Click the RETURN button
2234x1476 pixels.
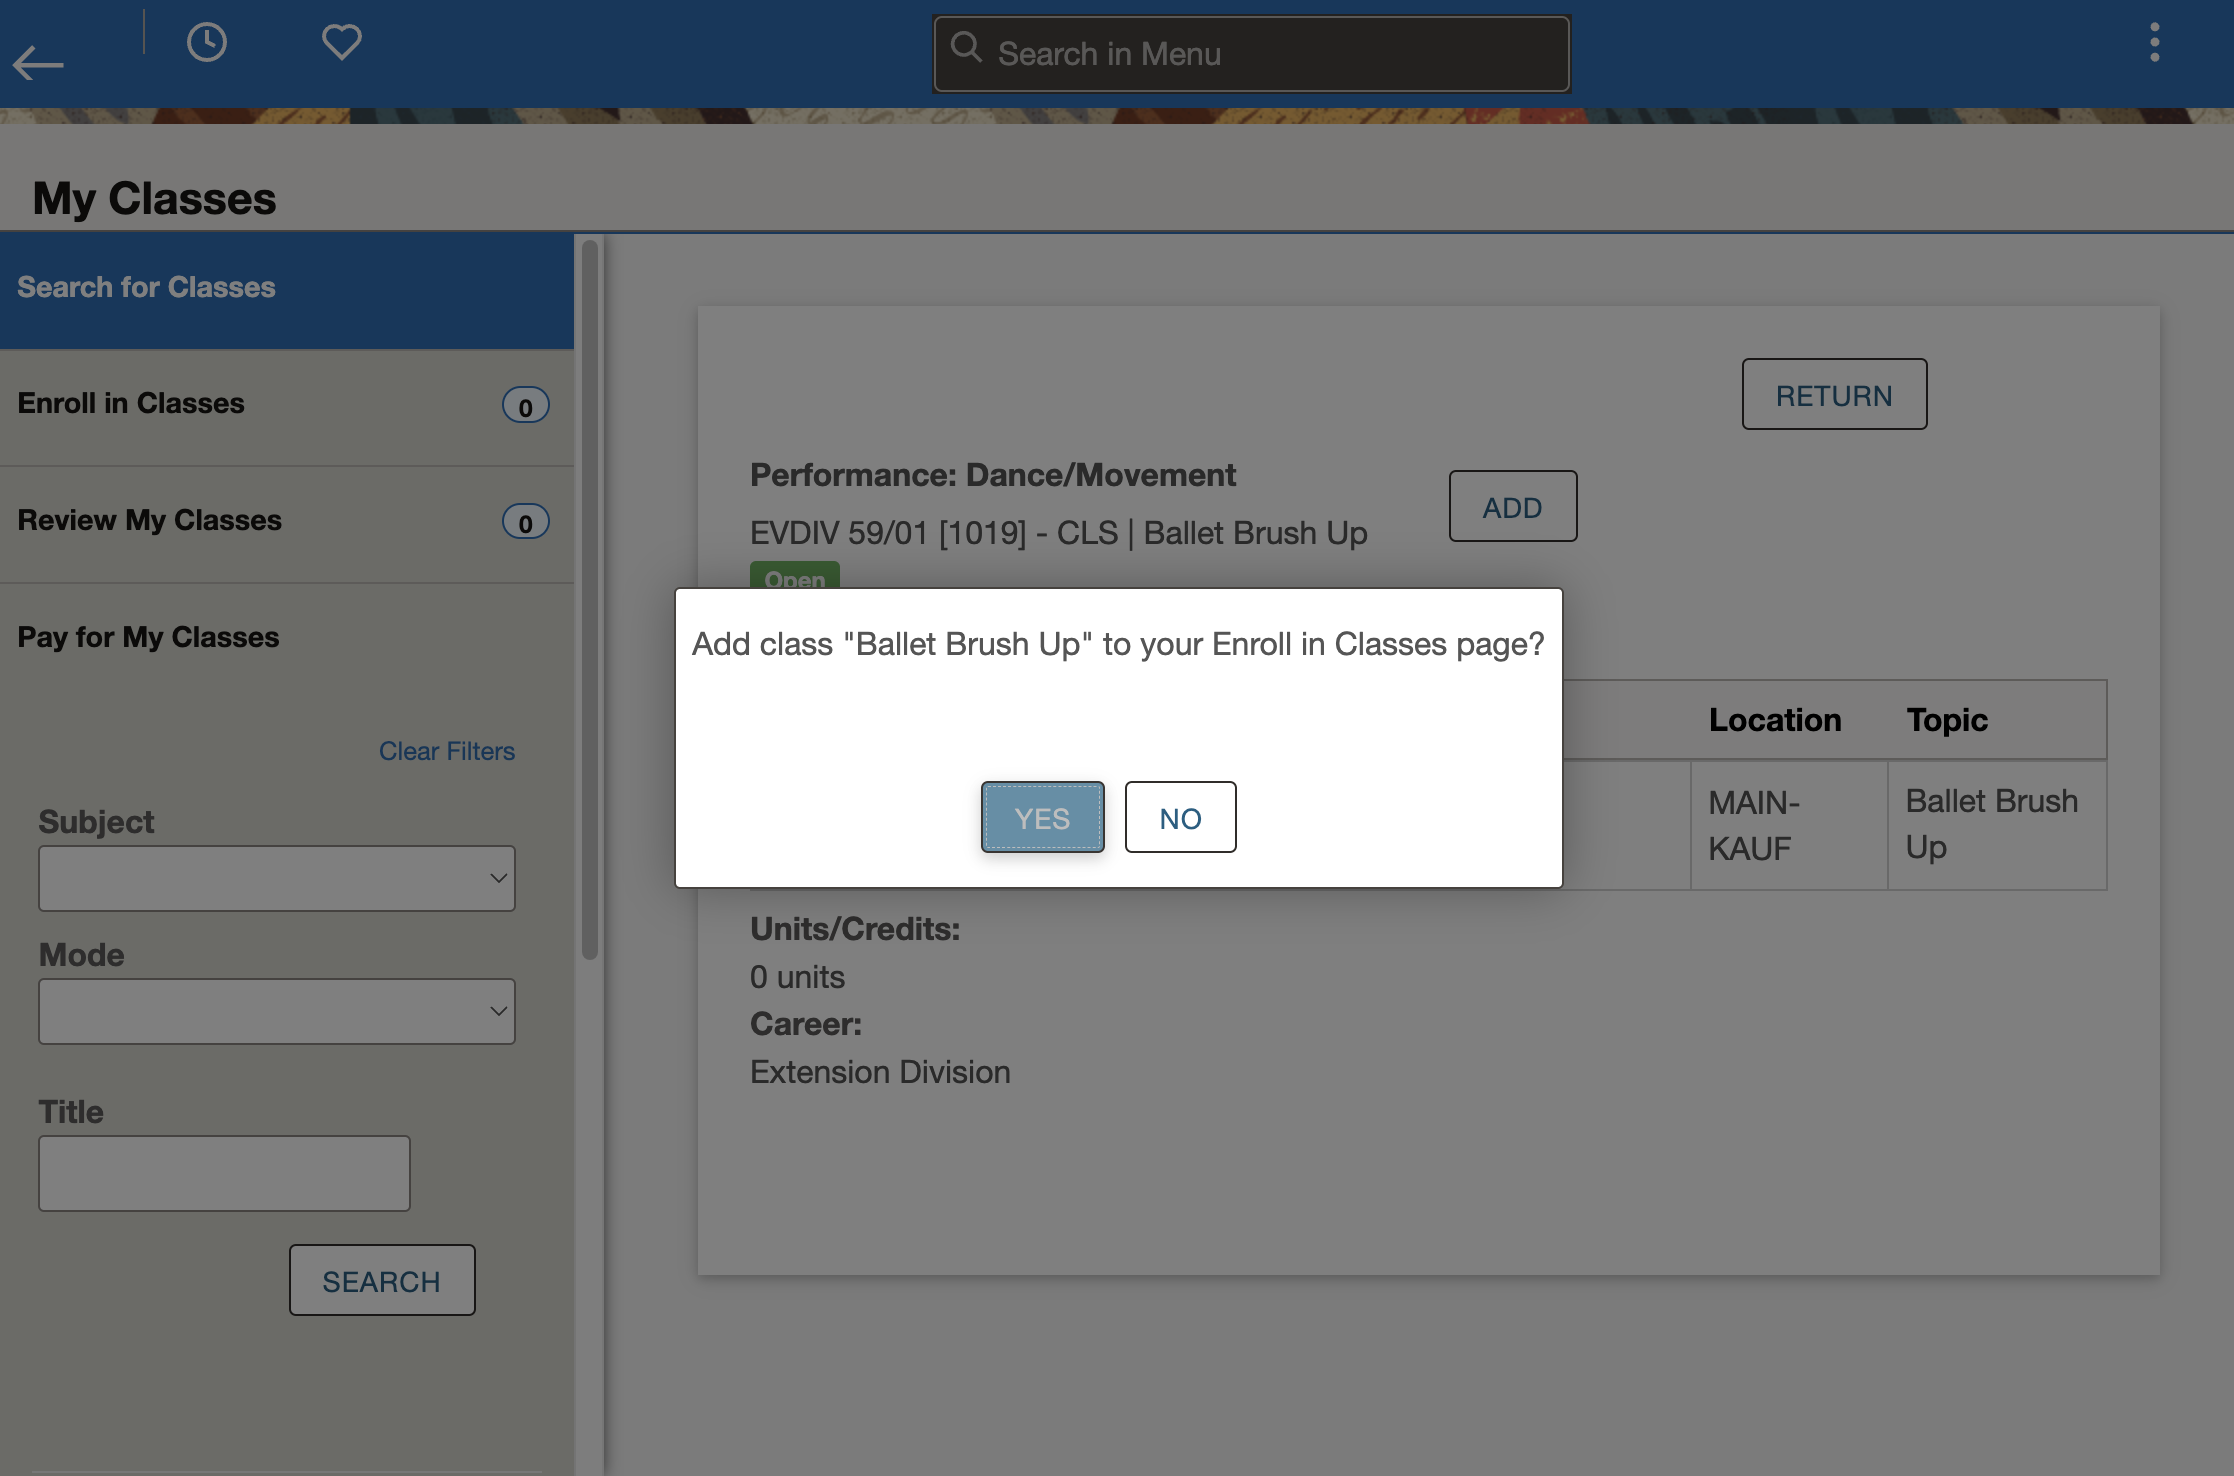(1834, 394)
